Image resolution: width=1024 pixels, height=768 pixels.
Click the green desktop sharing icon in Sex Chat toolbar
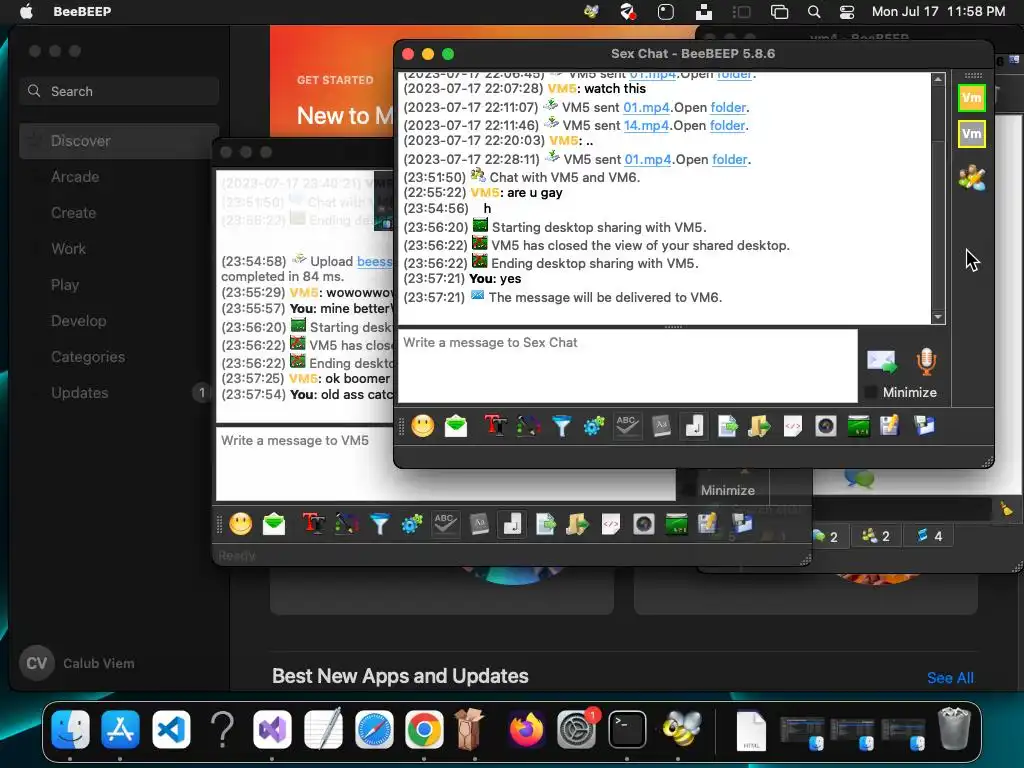tap(858, 426)
